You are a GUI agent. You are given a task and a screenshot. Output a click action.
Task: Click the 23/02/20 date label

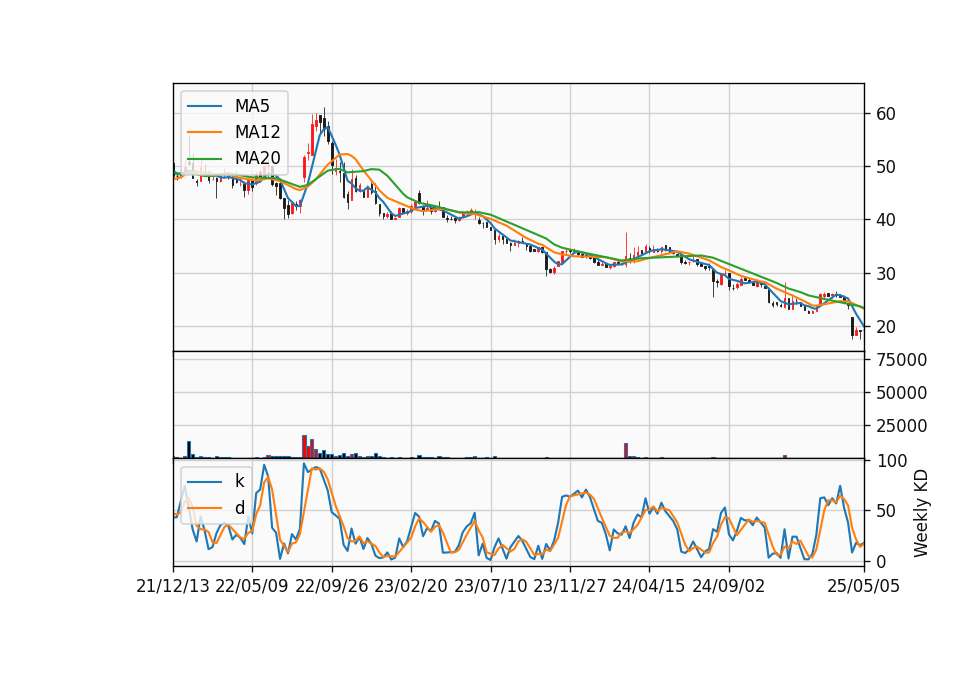coord(411,586)
